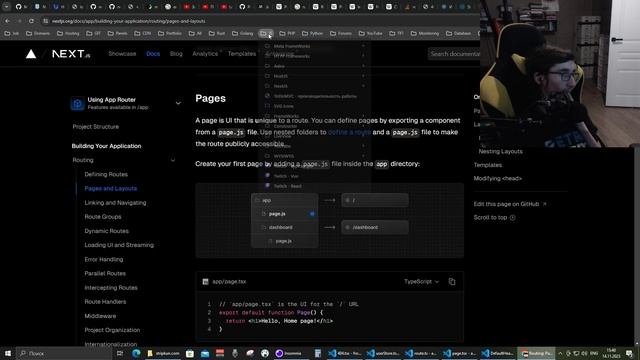This screenshot has height=360, width=640.
Task: Click Building Your Application sidebar heading
Action: (x=107, y=146)
